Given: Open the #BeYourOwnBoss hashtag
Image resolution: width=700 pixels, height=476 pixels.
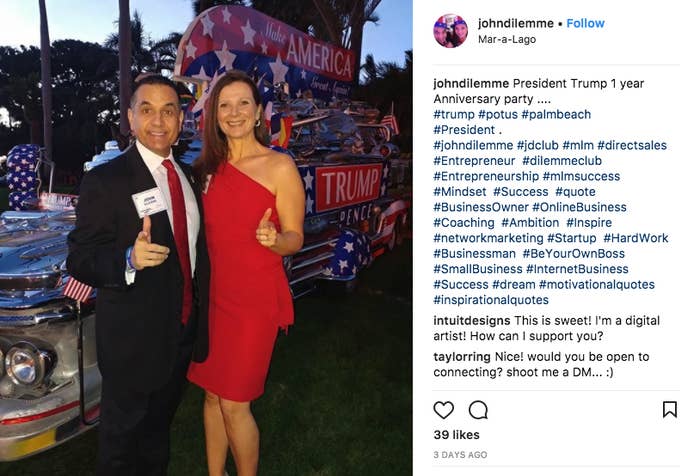Looking at the screenshot, I should pos(573,254).
